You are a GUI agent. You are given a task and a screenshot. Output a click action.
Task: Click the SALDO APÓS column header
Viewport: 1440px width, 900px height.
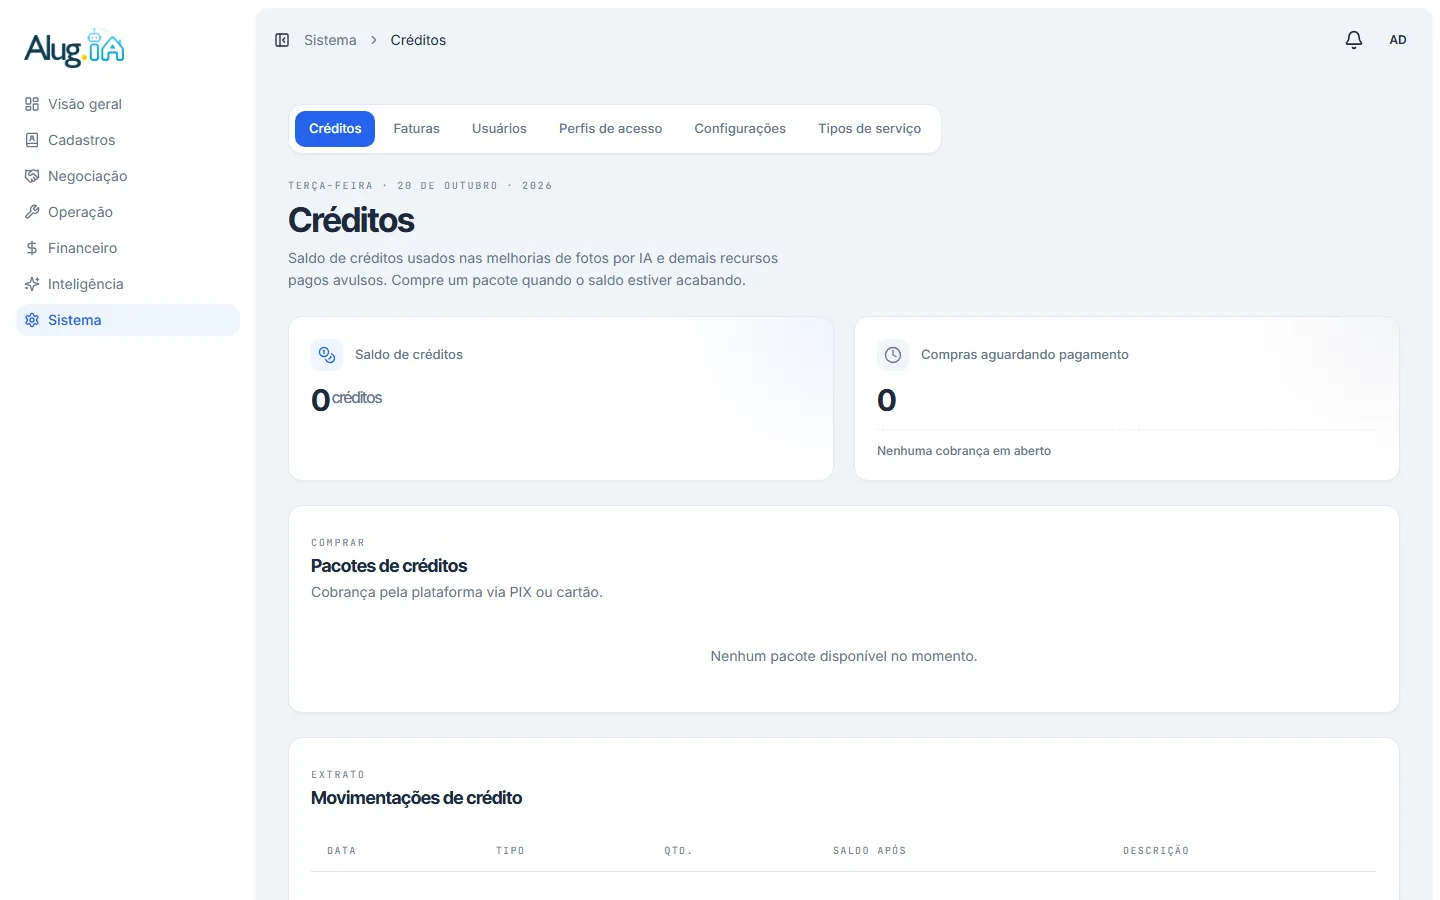[870, 851]
